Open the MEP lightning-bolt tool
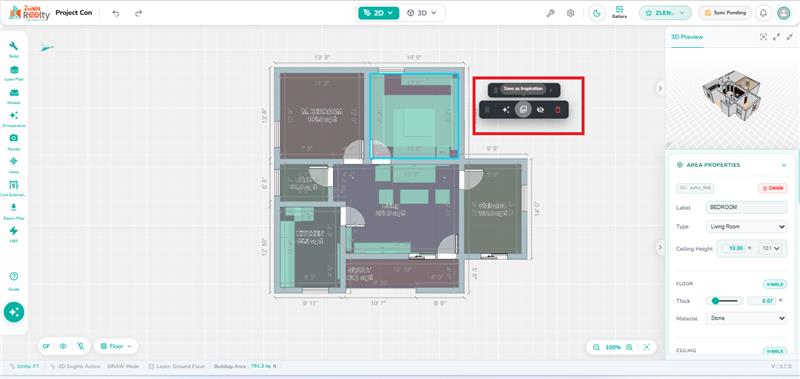This screenshot has height=379, width=800. (x=14, y=234)
